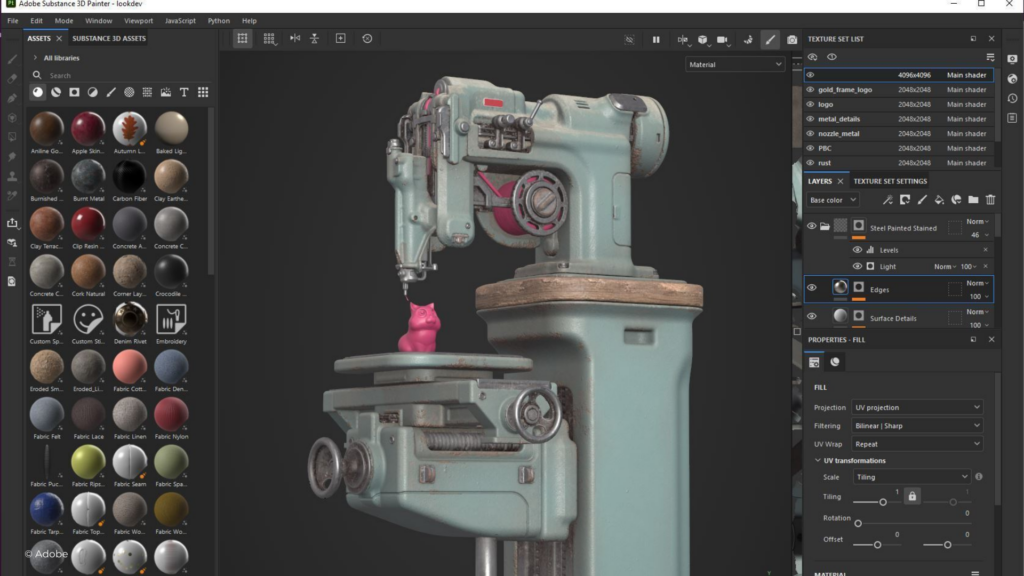This screenshot has width=1024, height=576.
Task: Toggle visibility of the Light effect
Action: click(857, 266)
